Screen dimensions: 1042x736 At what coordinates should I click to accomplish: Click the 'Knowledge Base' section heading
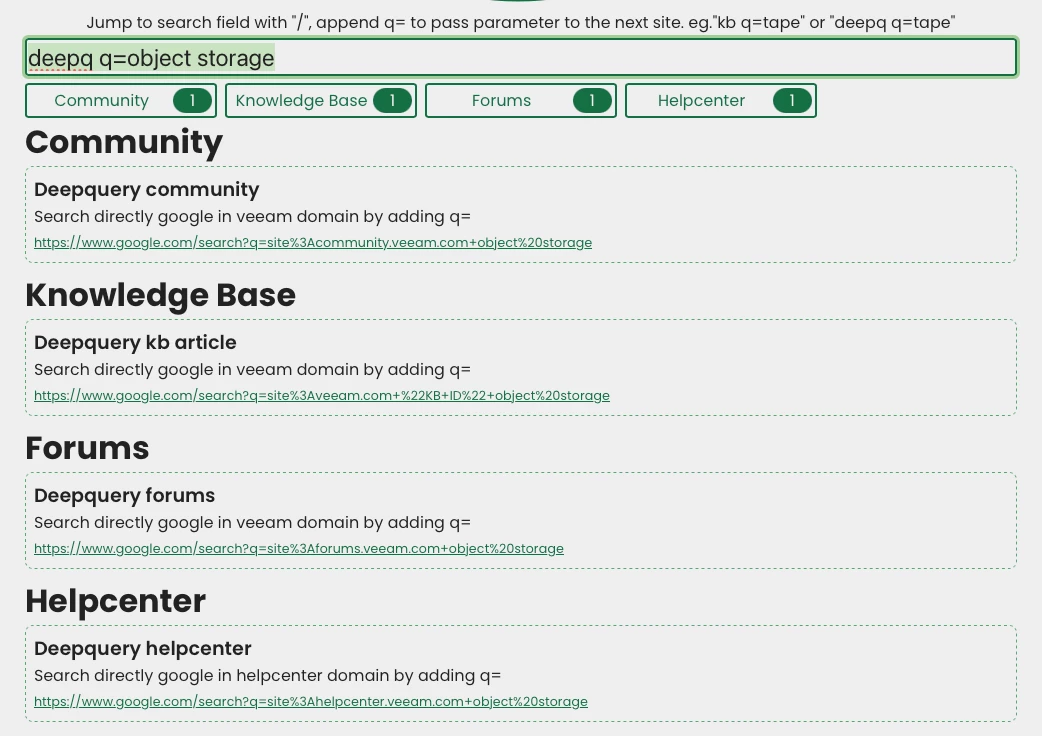click(x=161, y=295)
